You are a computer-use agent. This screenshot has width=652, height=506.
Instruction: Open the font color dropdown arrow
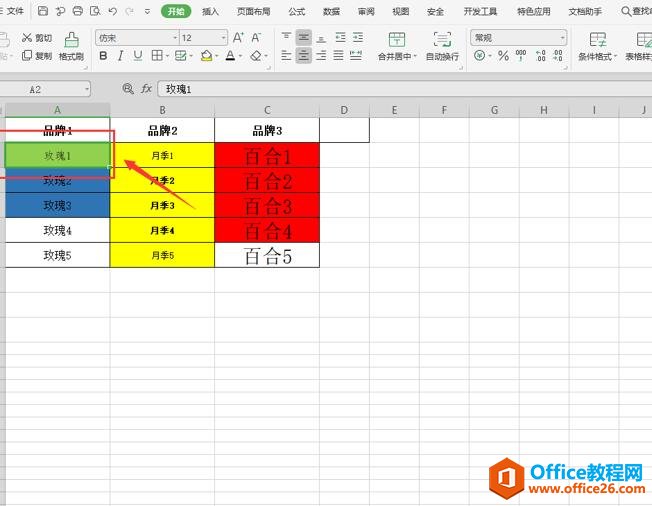pos(240,56)
